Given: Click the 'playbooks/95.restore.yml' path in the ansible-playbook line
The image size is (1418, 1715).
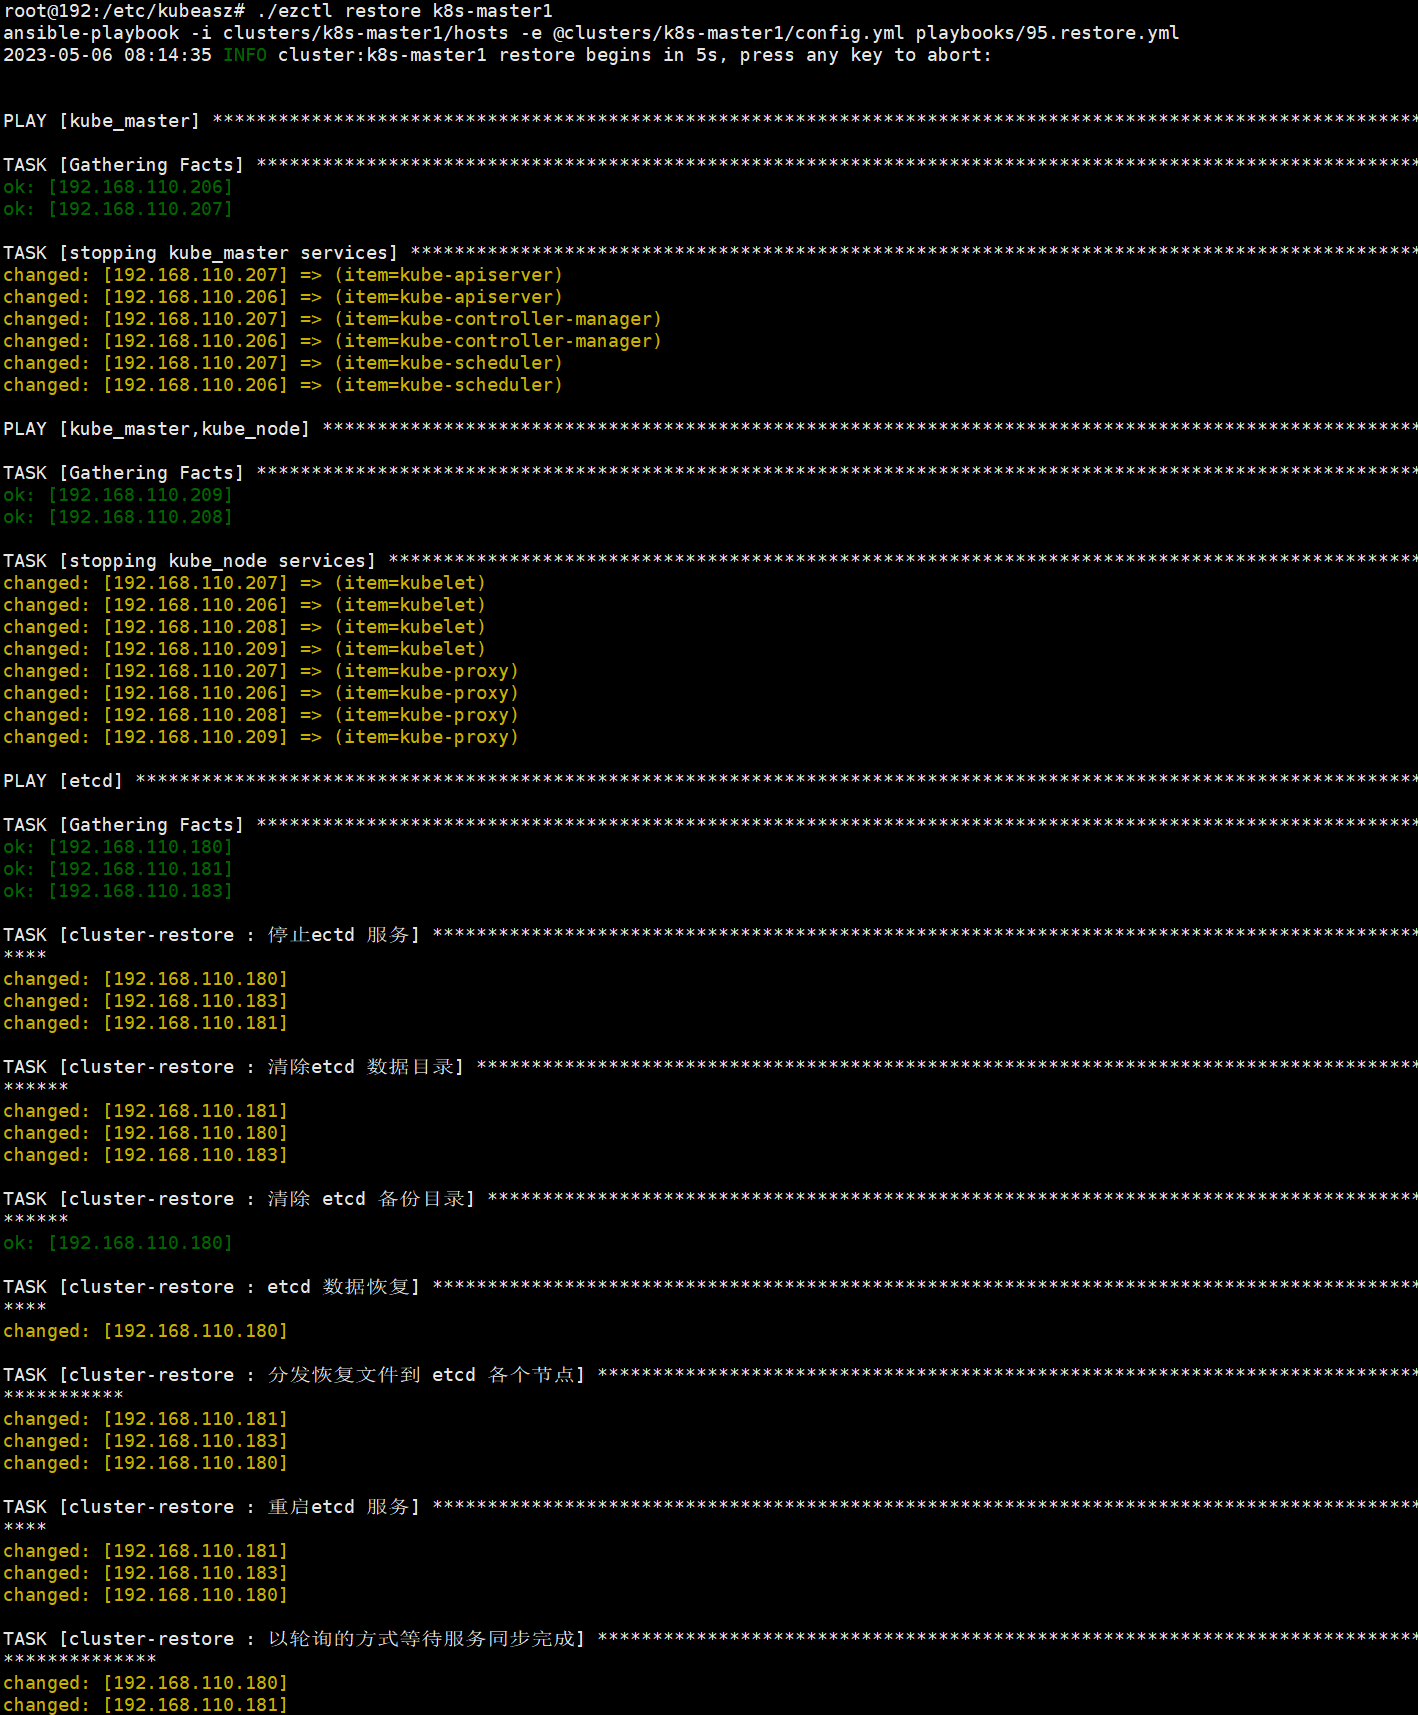Looking at the screenshot, I should pyautogui.click(x=1047, y=33).
